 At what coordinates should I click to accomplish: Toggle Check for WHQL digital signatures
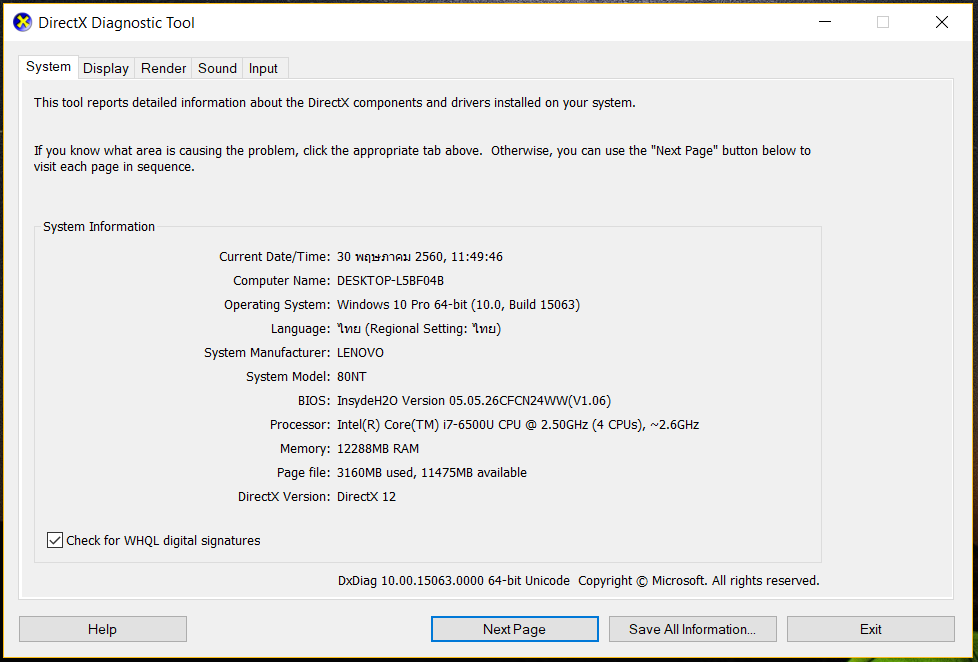(55, 540)
